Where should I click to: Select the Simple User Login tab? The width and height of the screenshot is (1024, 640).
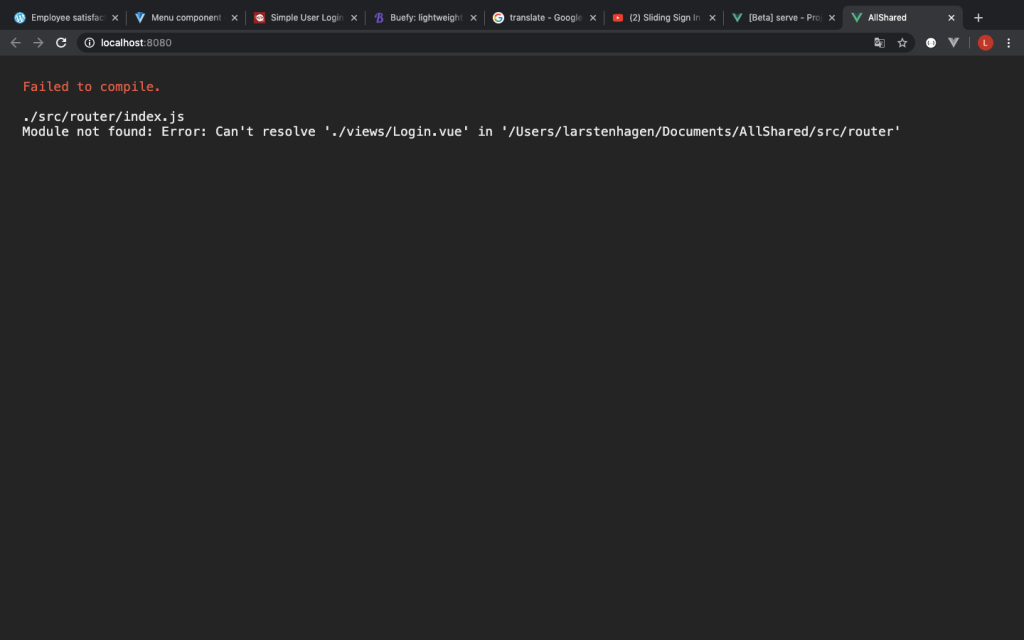[300, 18]
